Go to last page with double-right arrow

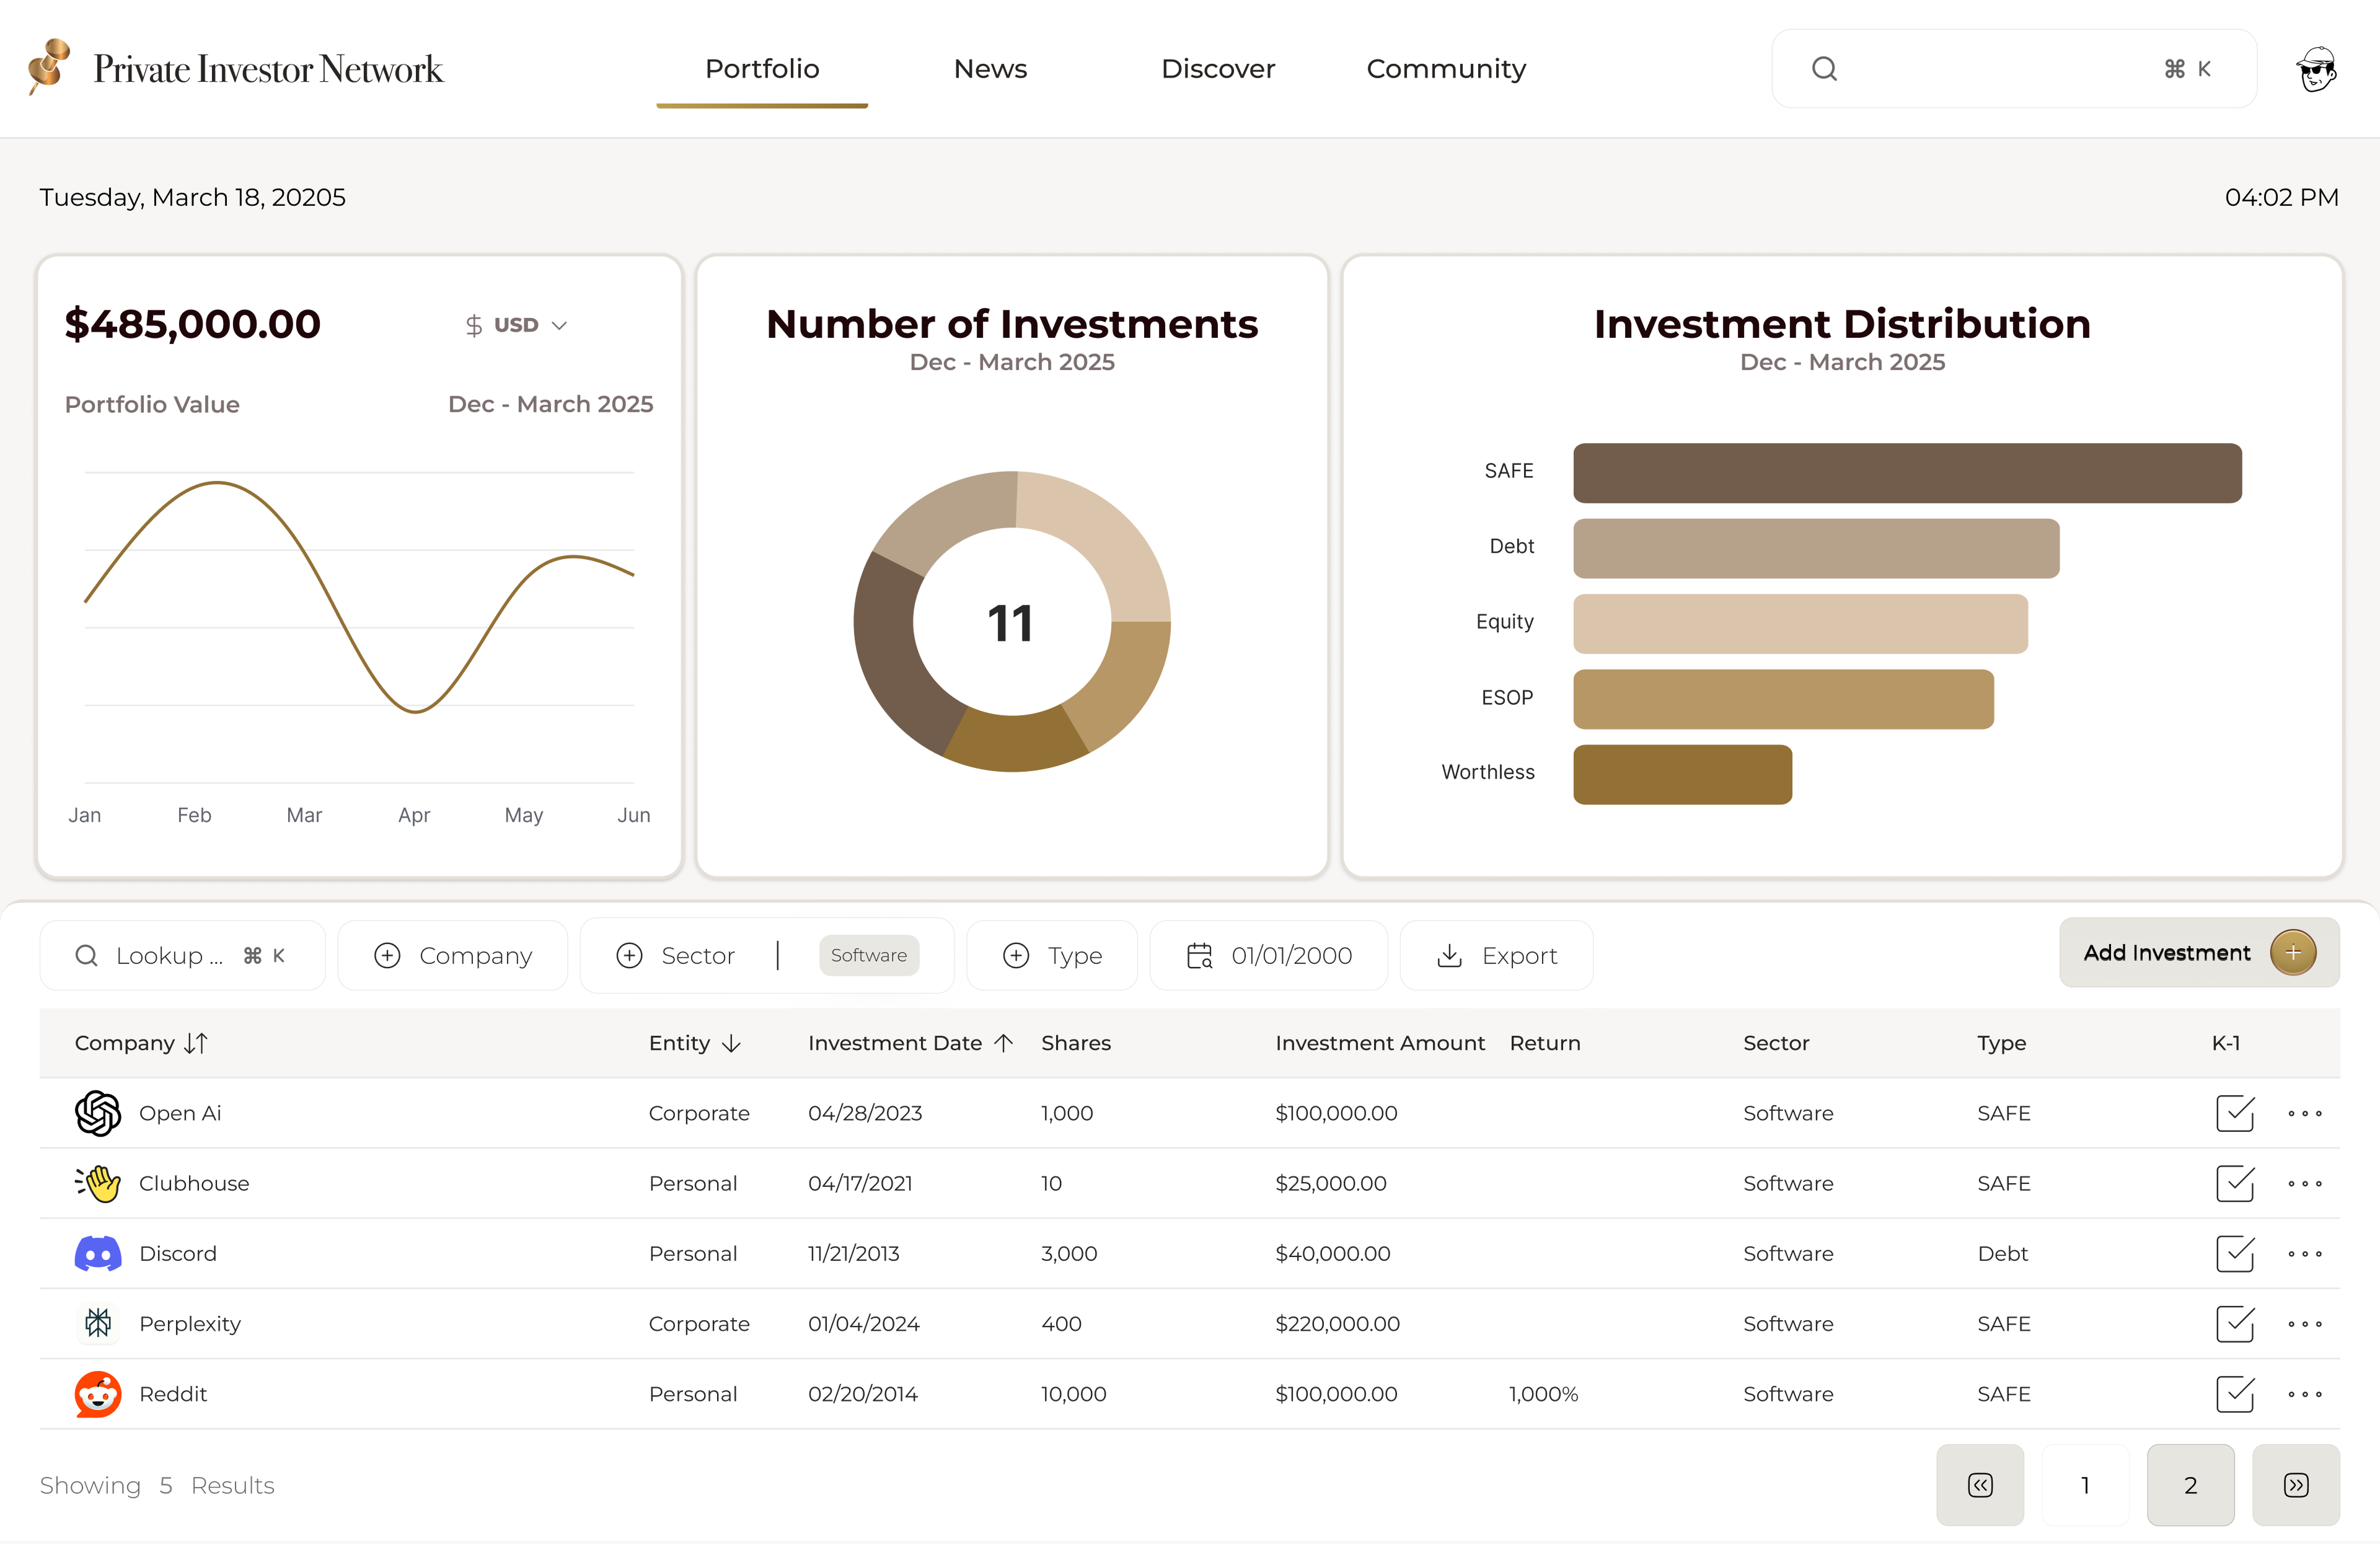click(x=2296, y=1485)
